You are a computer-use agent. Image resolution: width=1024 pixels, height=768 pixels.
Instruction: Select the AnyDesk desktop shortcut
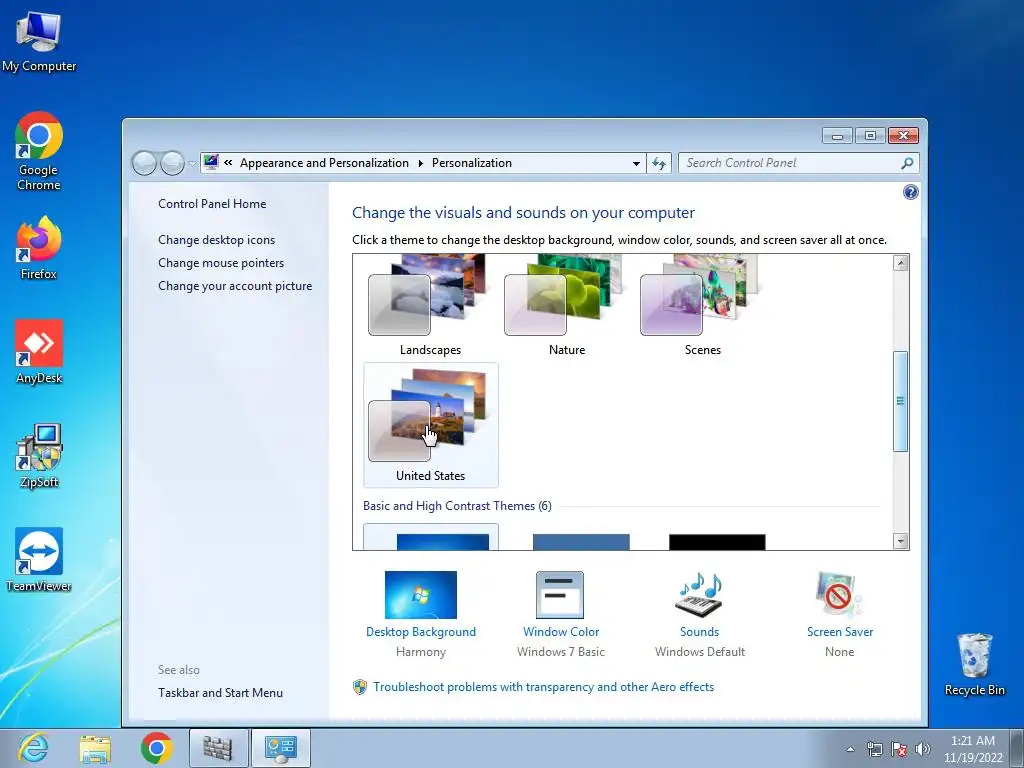coord(39,351)
